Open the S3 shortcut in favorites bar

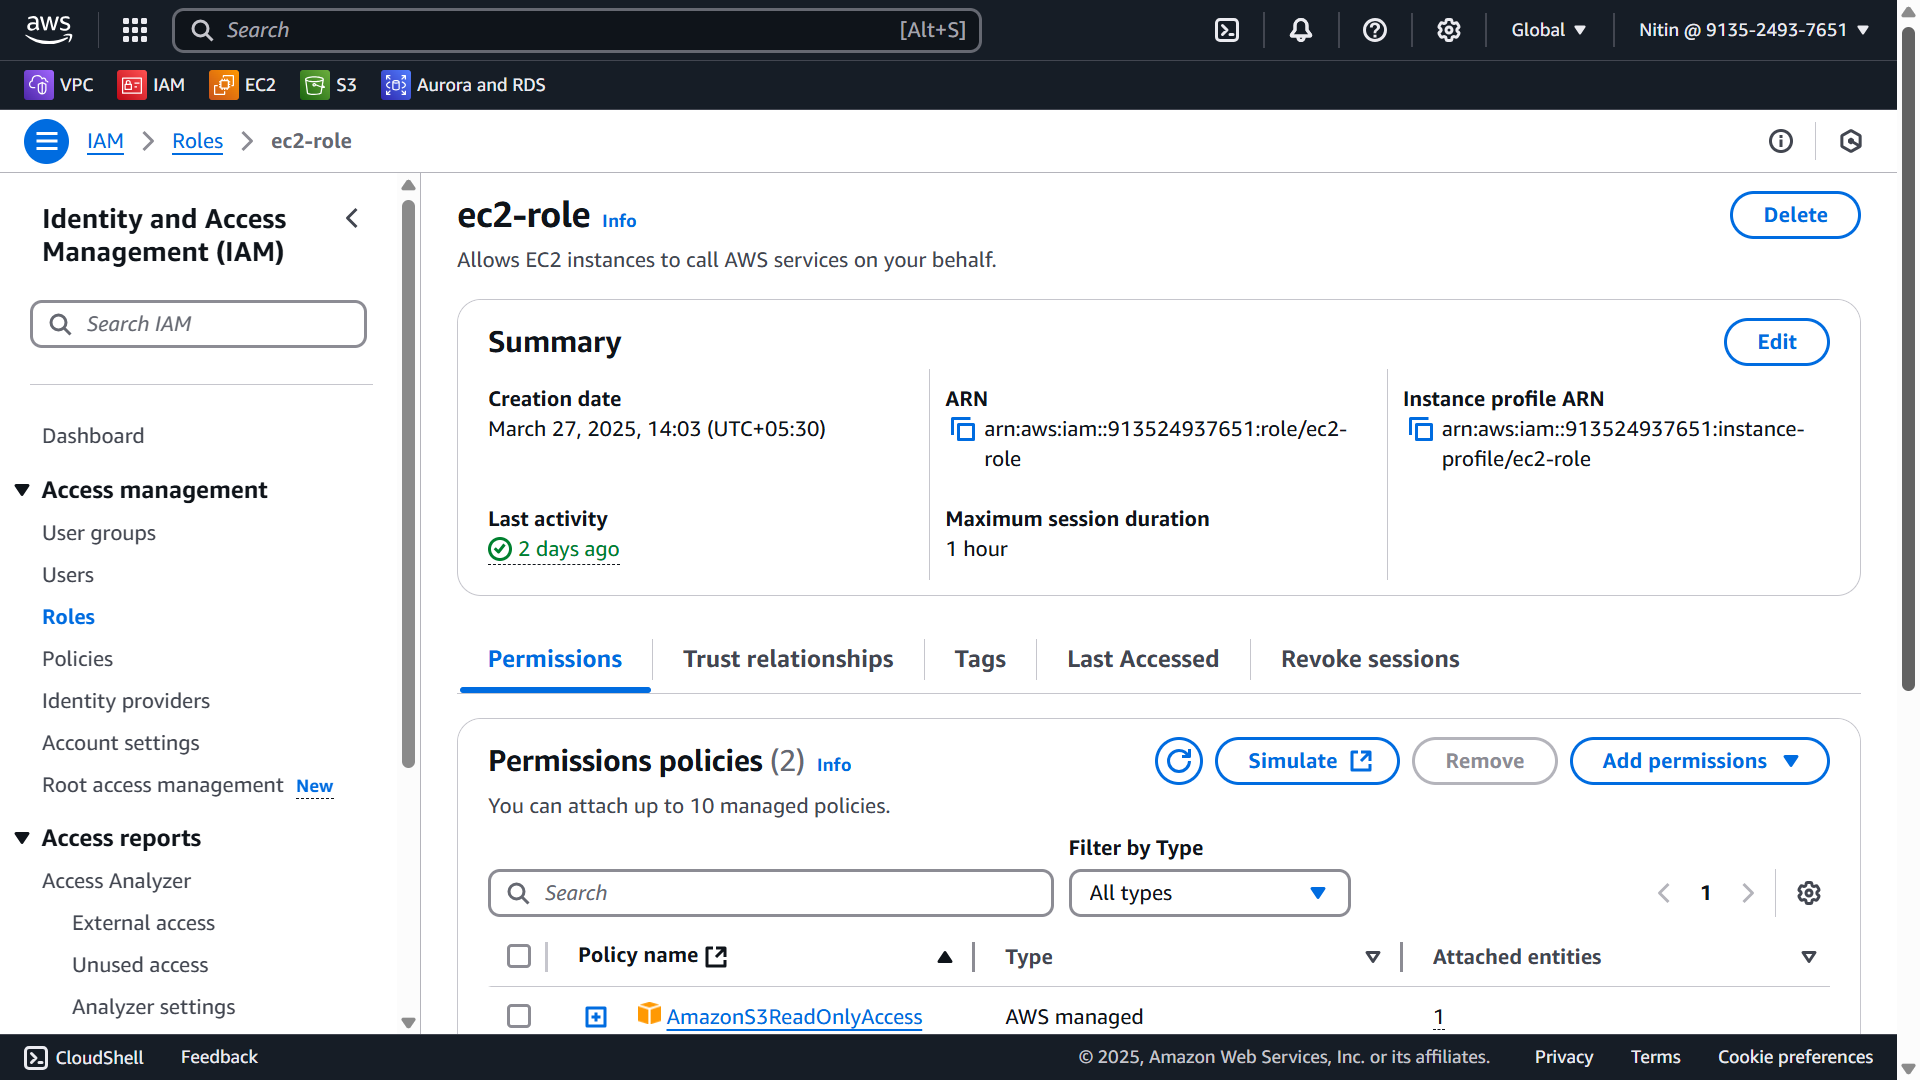329,85
